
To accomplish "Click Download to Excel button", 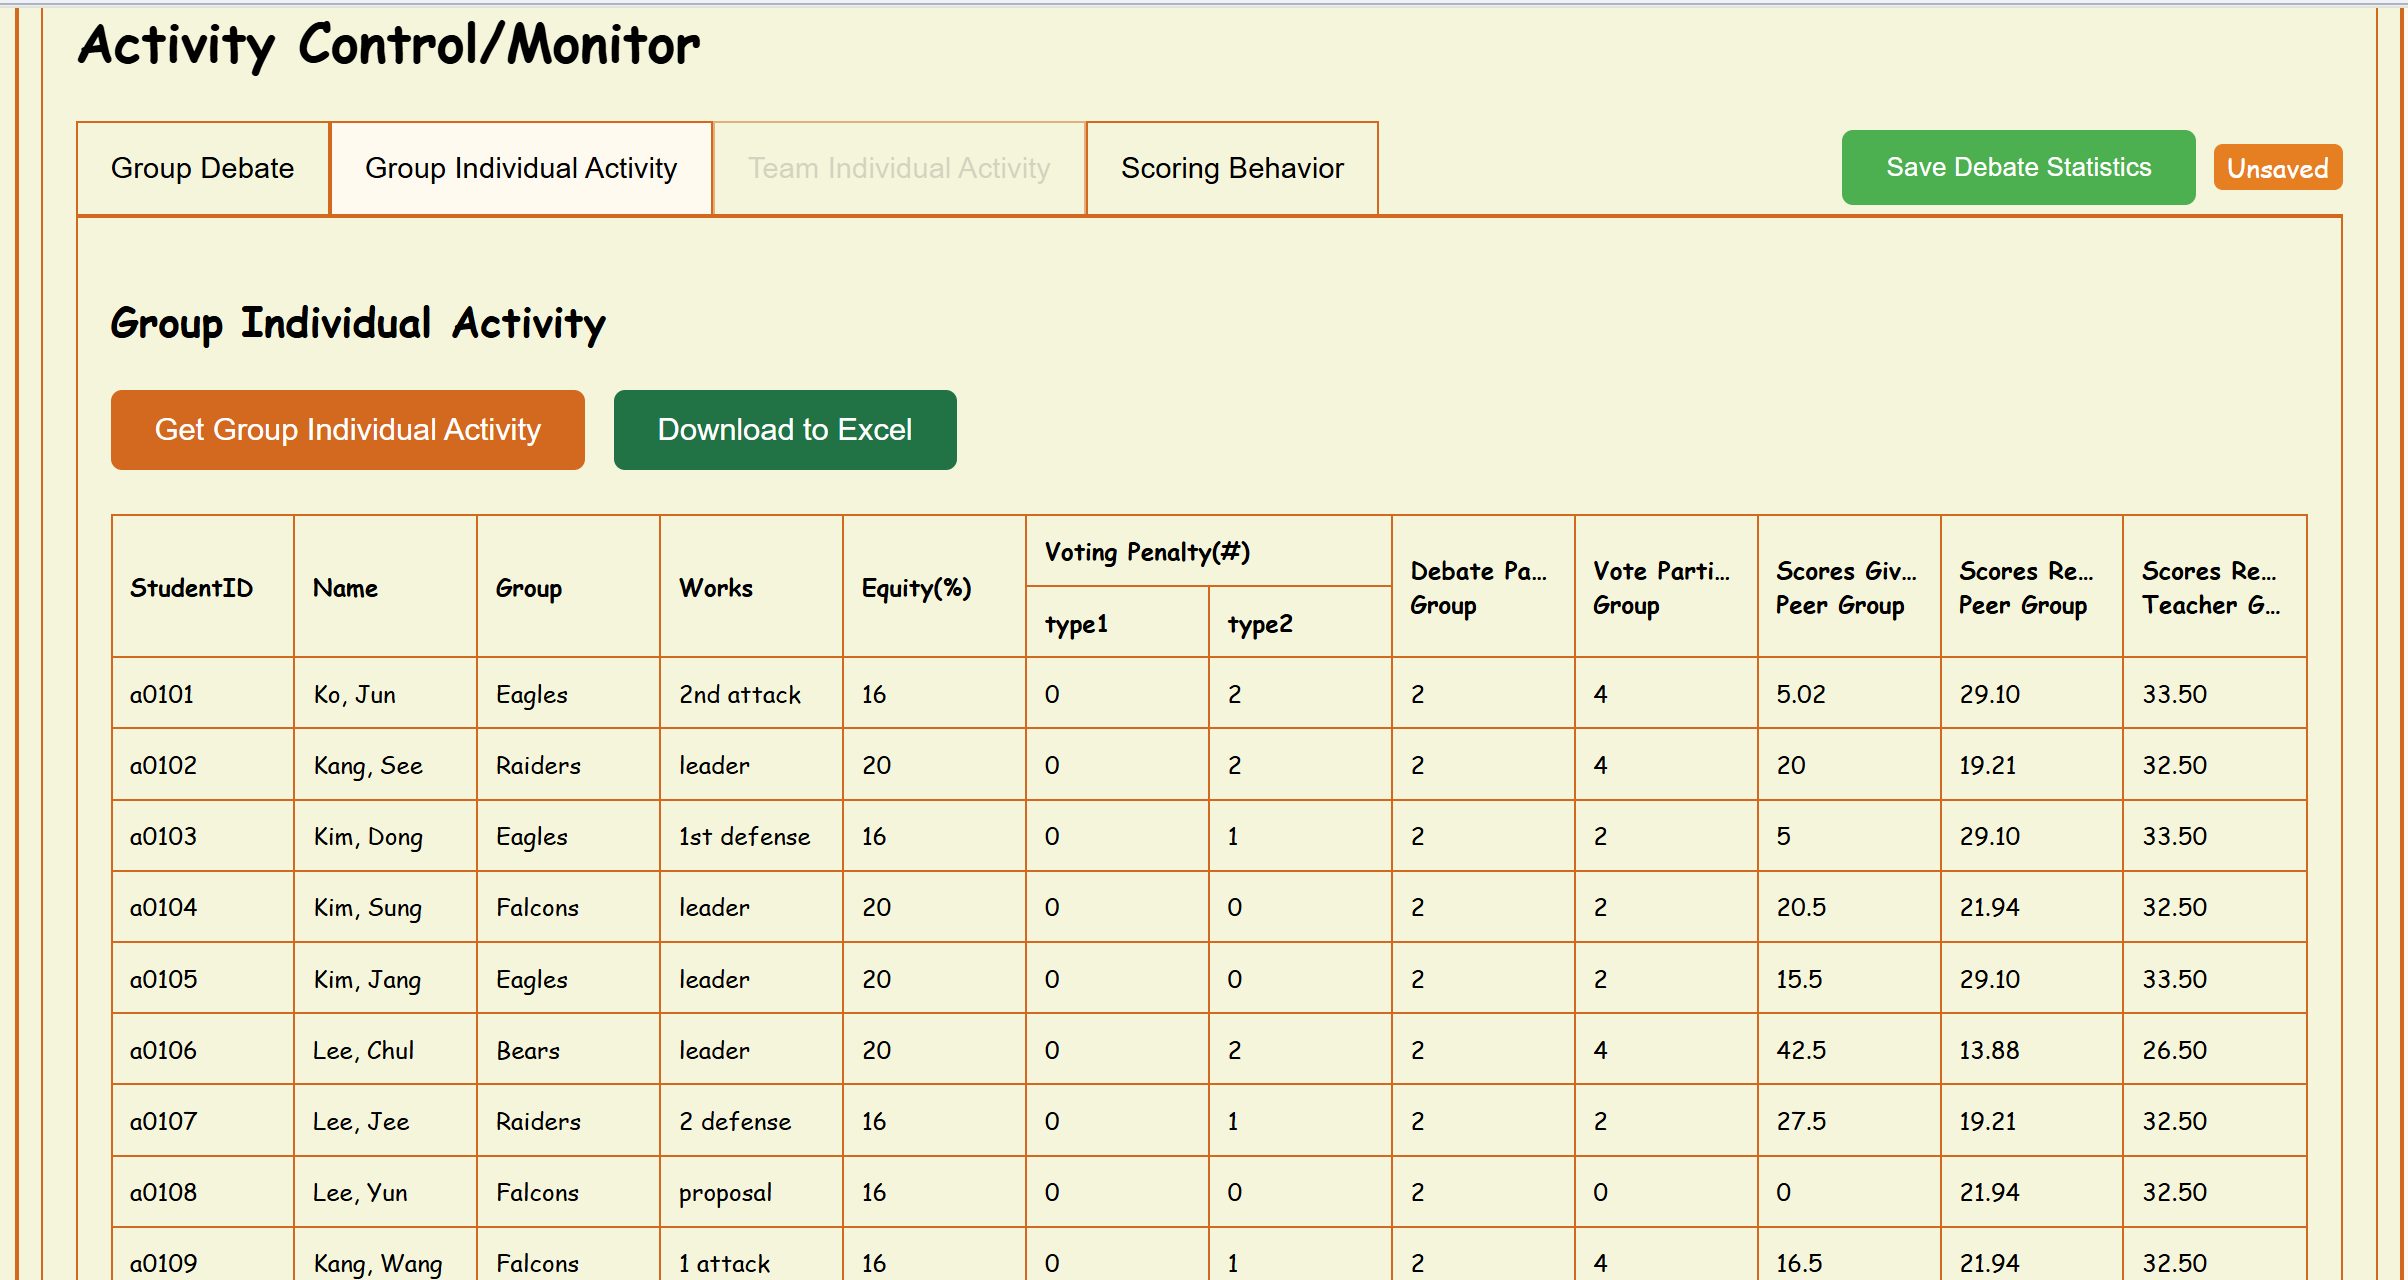I will coord(785,430).
